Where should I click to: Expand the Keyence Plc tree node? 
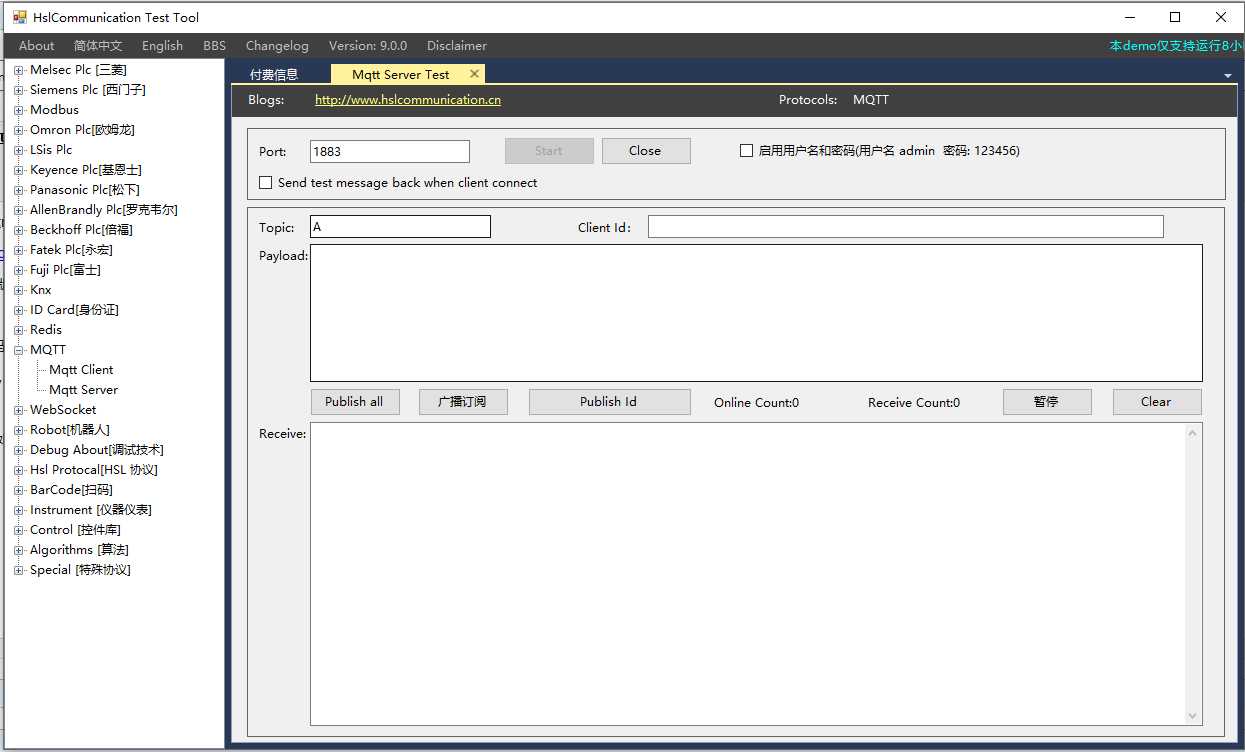pyautogui.click(x=19, y=170)
